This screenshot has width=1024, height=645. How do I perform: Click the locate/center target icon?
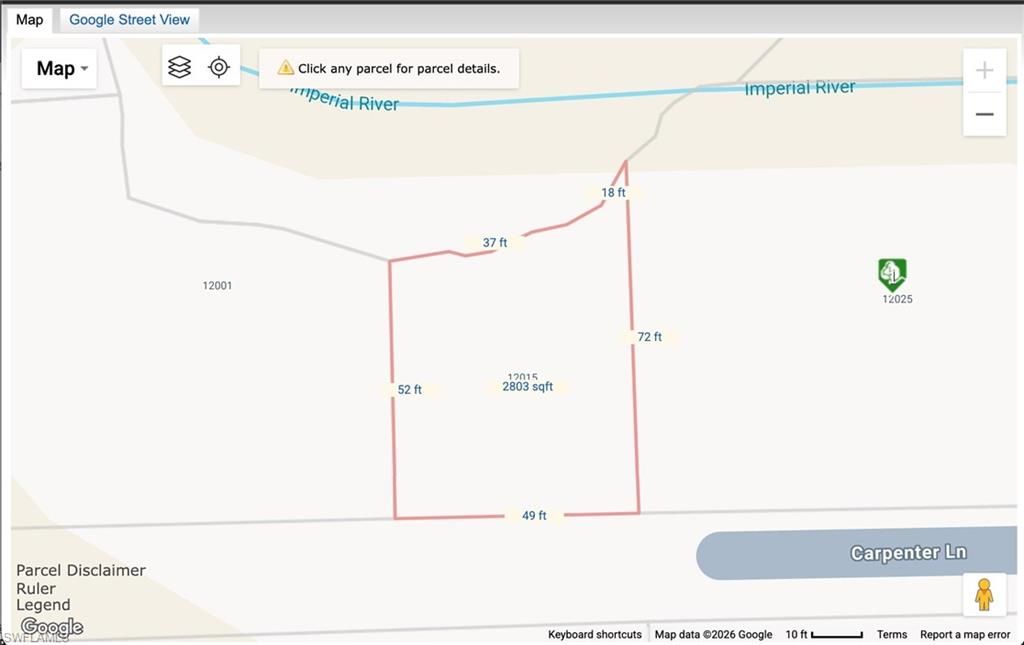click(x=219, y=67)
